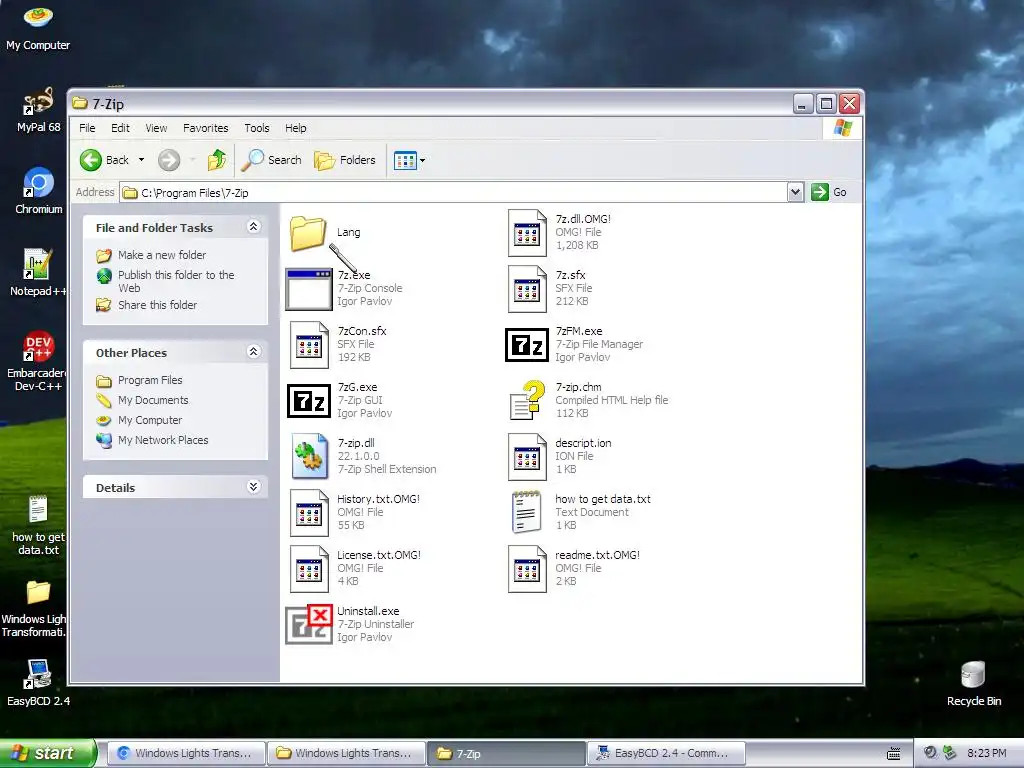
Task: Collapse the File and Folder Tasks panel
Action: pos(253,227)
